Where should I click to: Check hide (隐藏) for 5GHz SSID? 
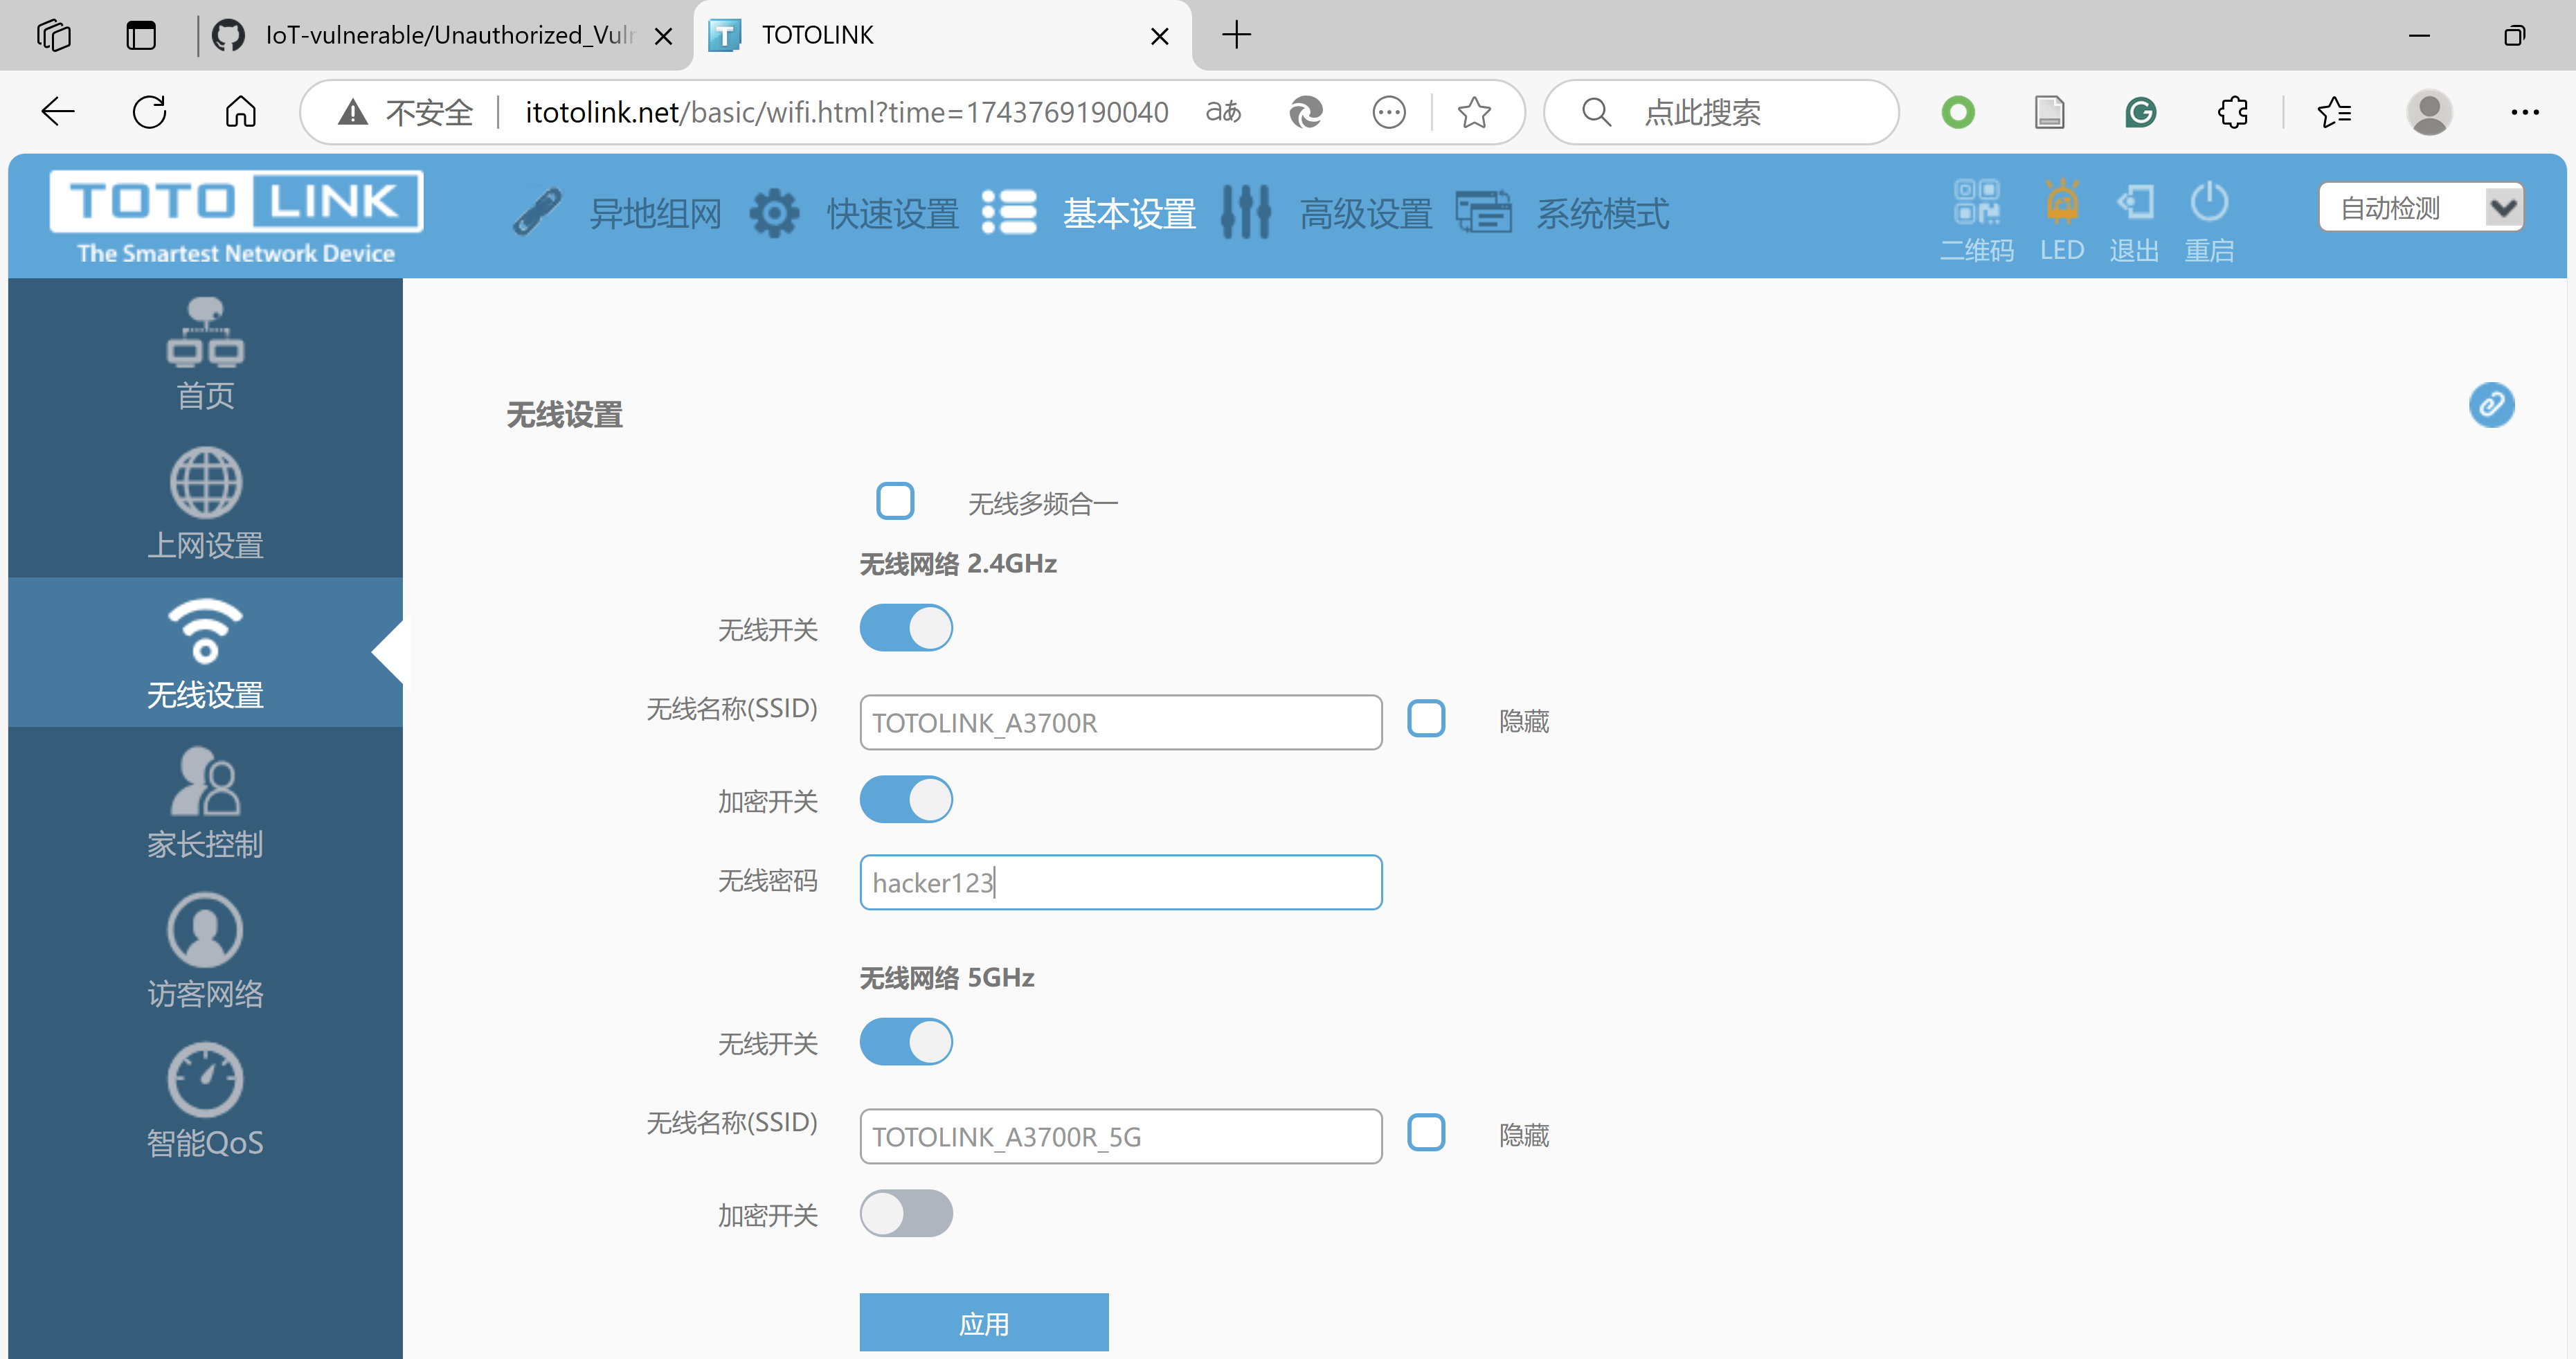(1426, 1133)
